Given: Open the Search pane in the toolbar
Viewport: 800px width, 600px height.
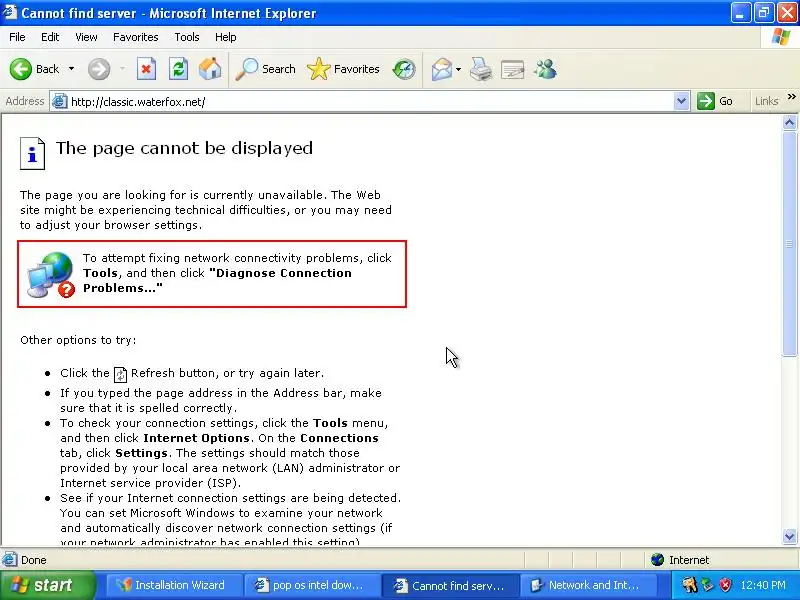Looking at the screenshot, I should point(265,69).
